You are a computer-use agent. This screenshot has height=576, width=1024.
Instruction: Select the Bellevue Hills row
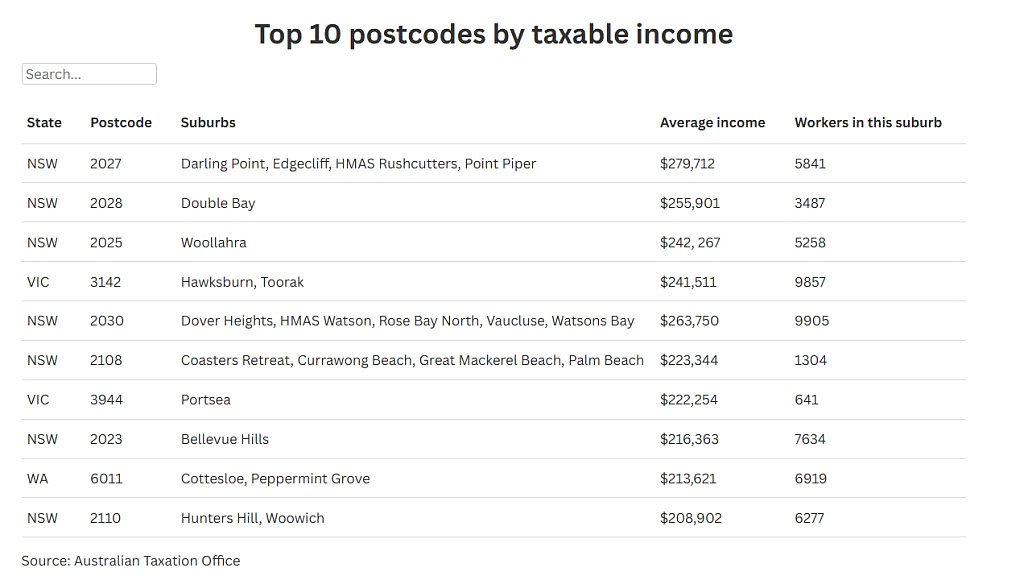(x=494, y=439)
